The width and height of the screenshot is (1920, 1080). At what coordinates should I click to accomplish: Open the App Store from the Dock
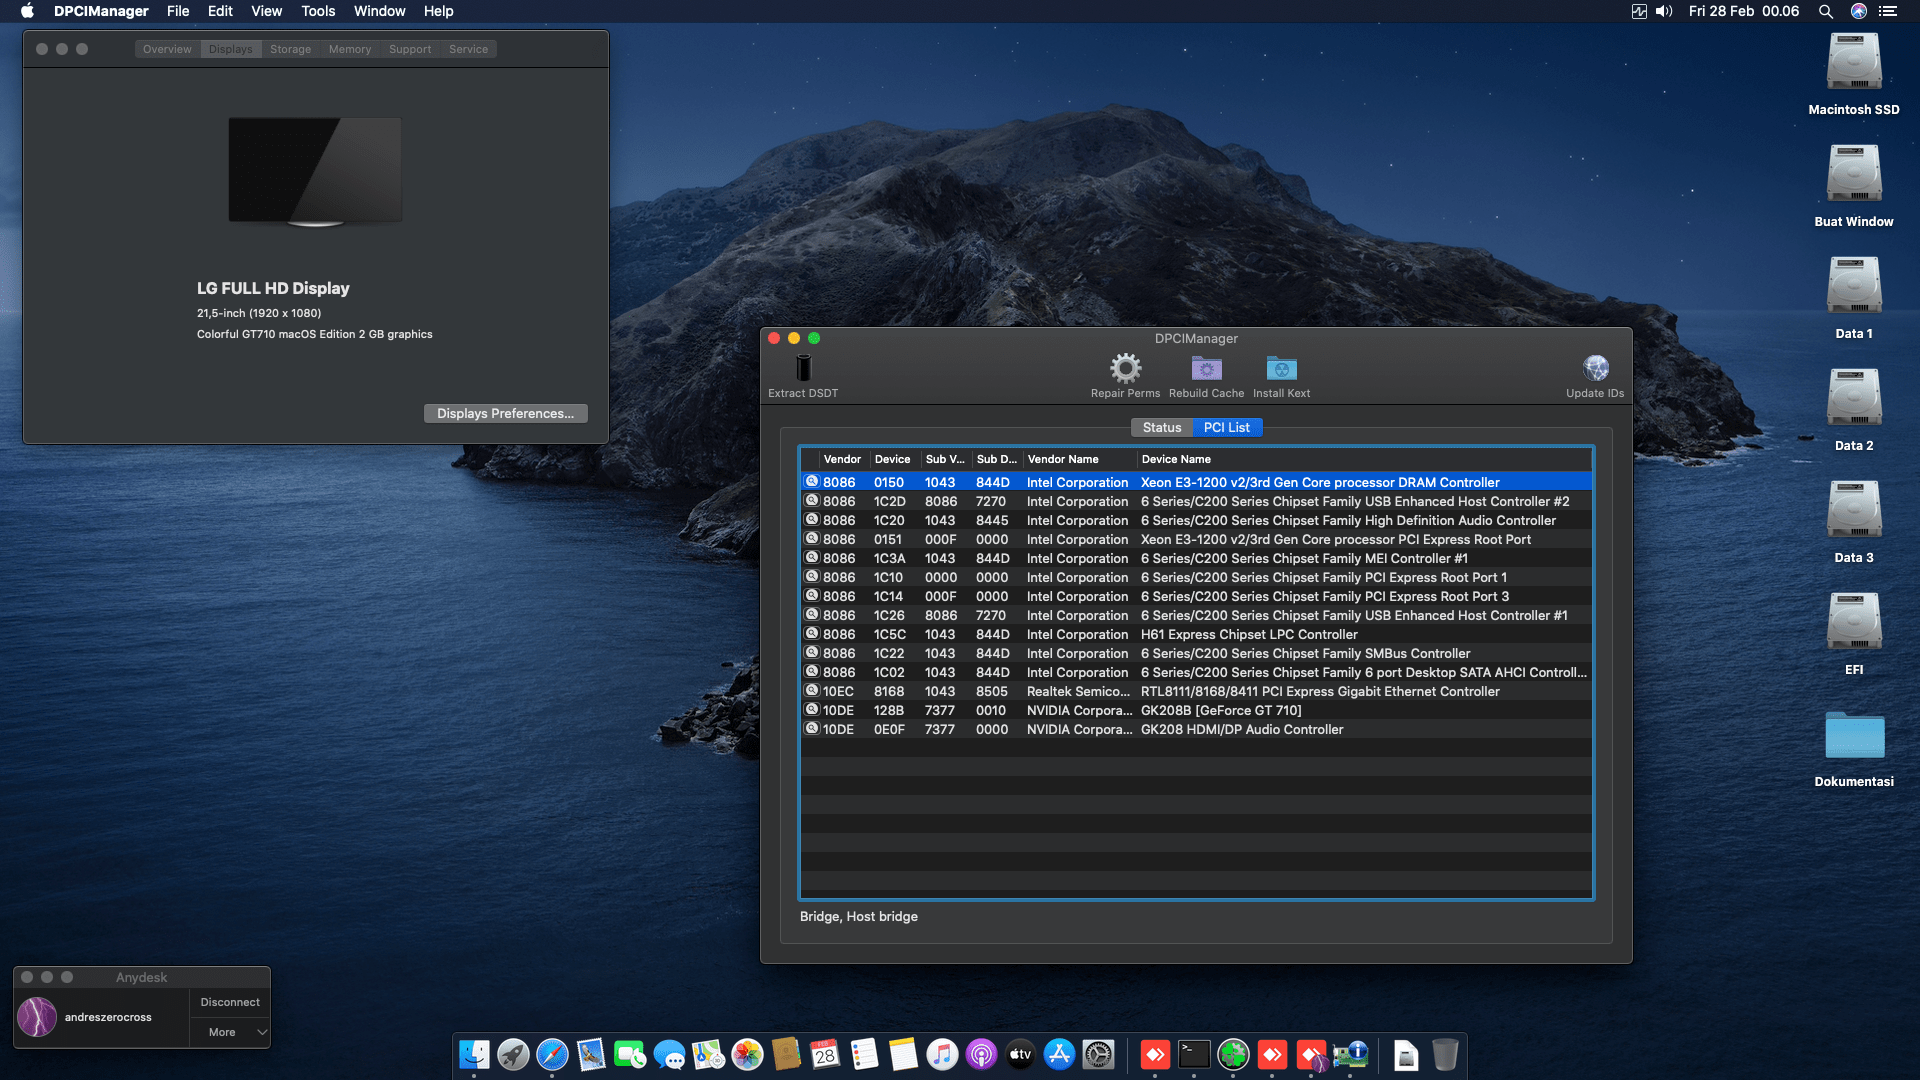coord(1059,1054)
